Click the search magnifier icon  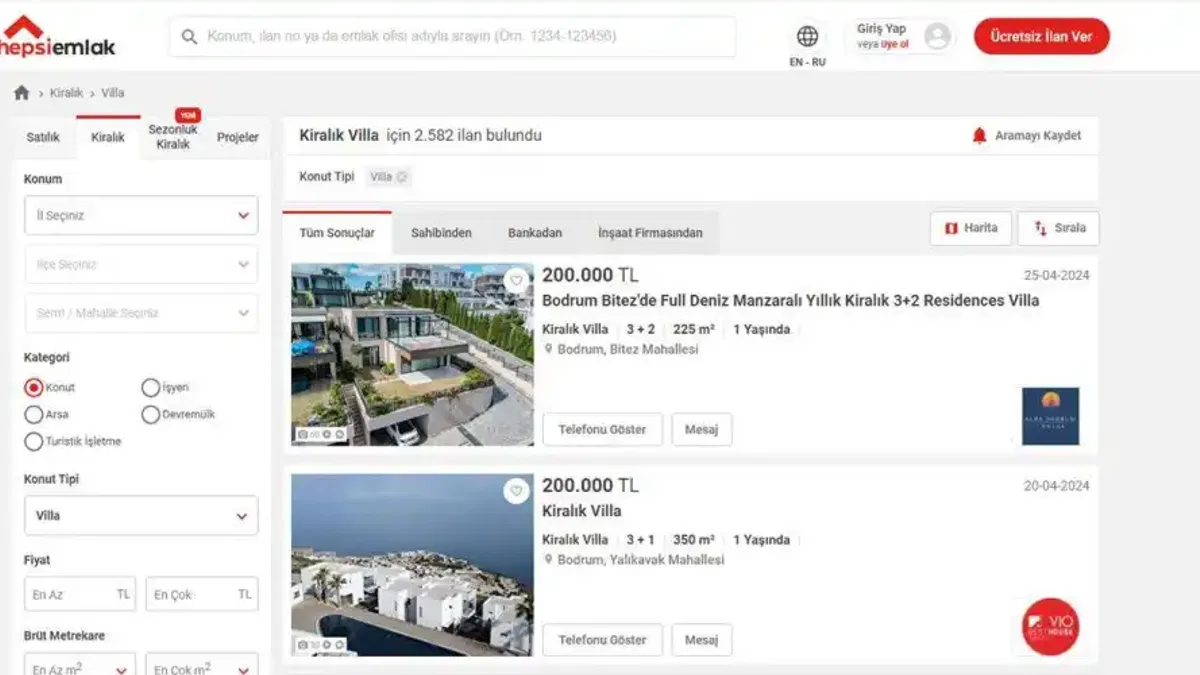click(x=189, y=37)
